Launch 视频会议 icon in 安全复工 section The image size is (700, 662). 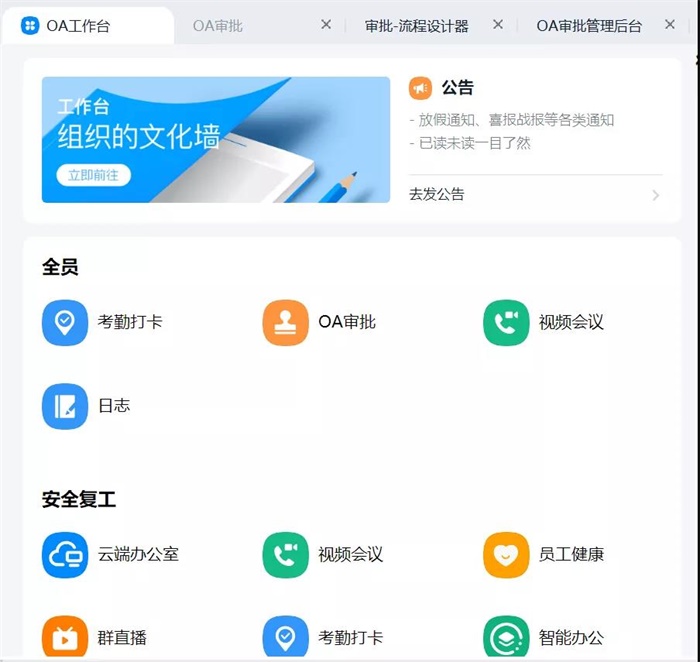(x=285, y=554)
